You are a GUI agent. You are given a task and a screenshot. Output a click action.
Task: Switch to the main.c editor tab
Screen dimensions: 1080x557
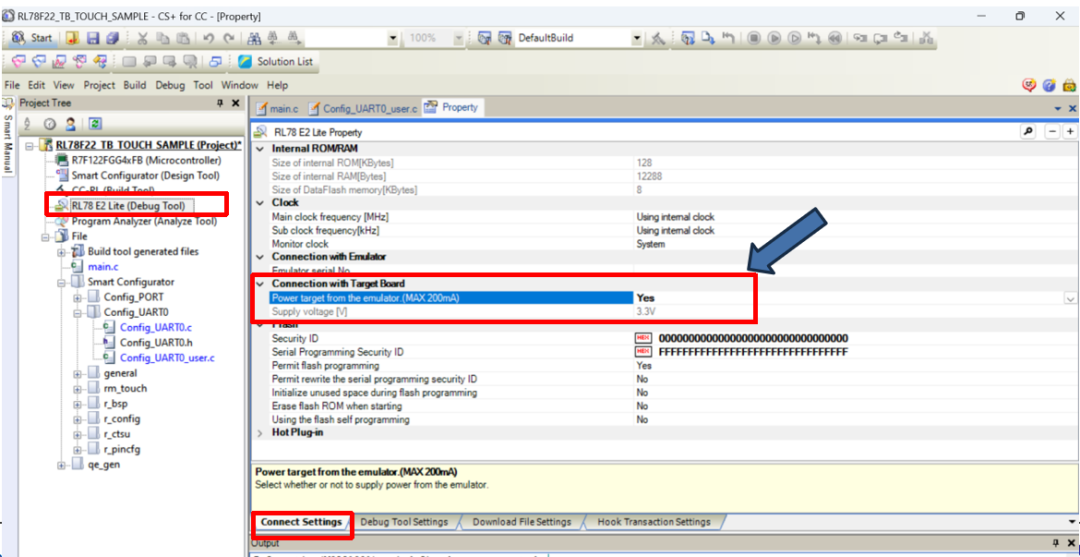(278, 108)
